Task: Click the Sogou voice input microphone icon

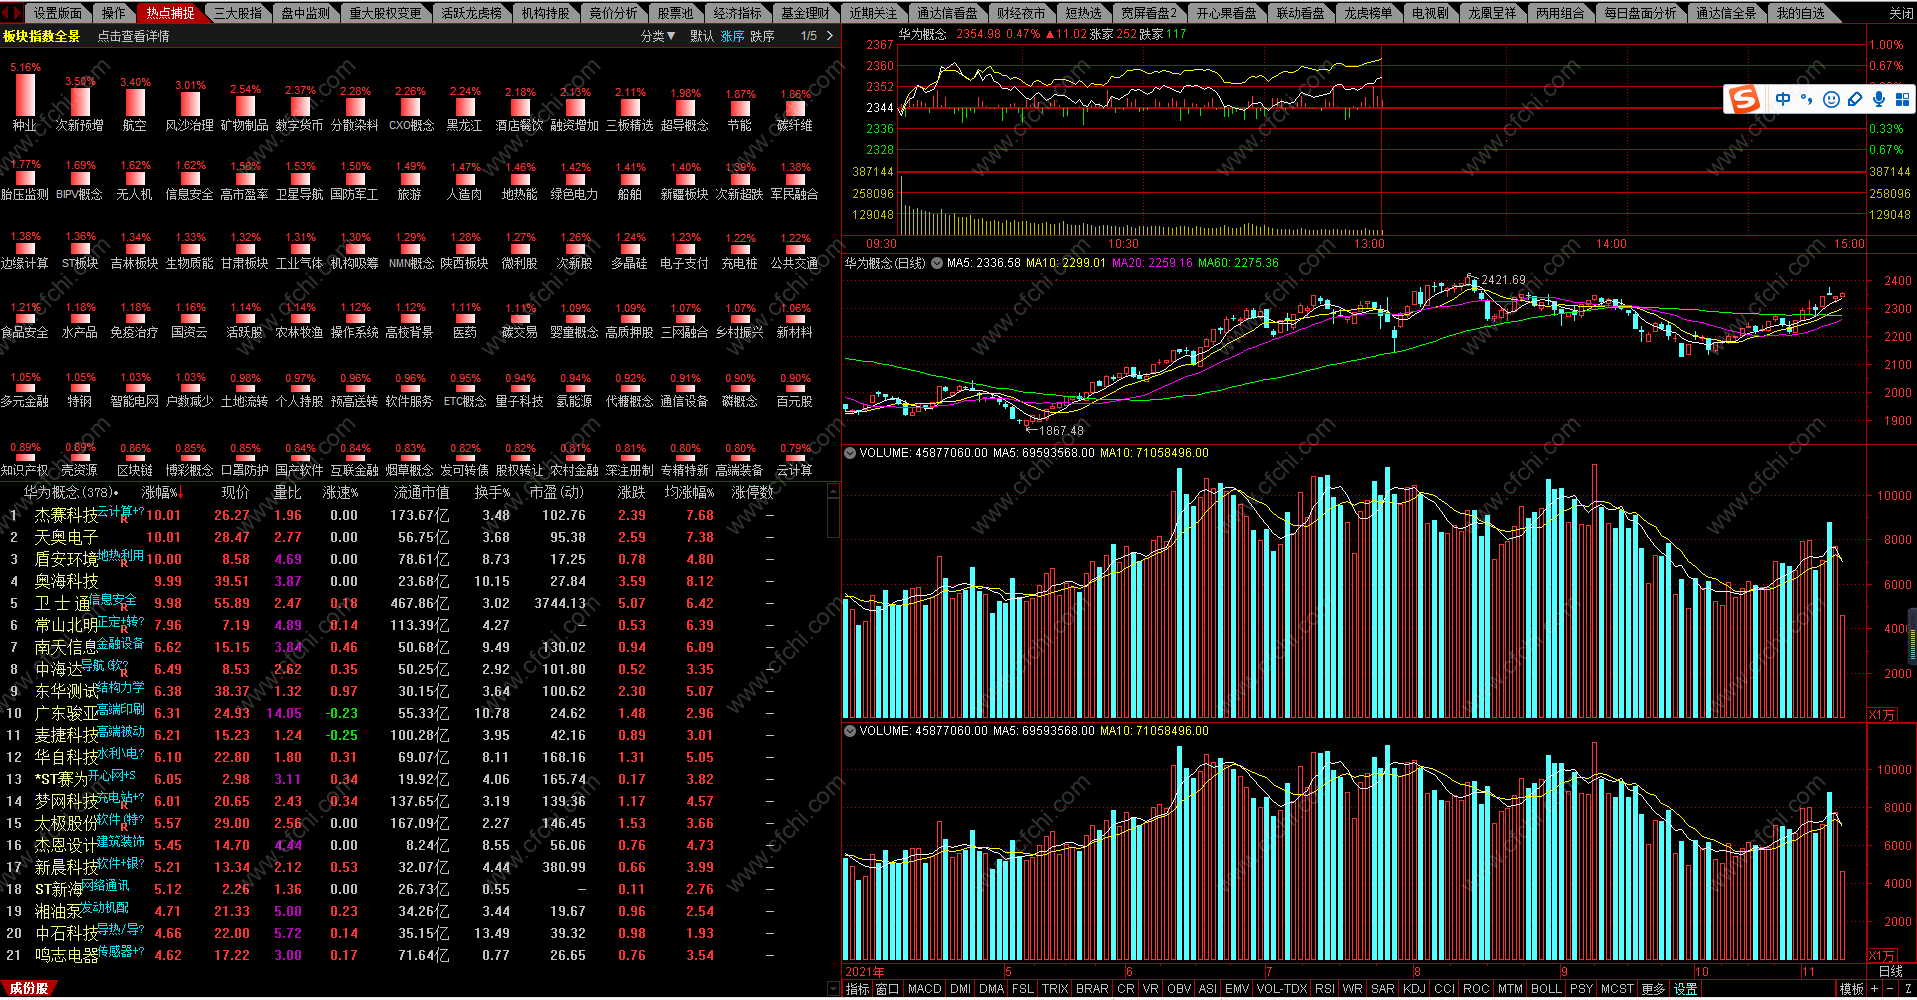Action: pos(1879,99)
